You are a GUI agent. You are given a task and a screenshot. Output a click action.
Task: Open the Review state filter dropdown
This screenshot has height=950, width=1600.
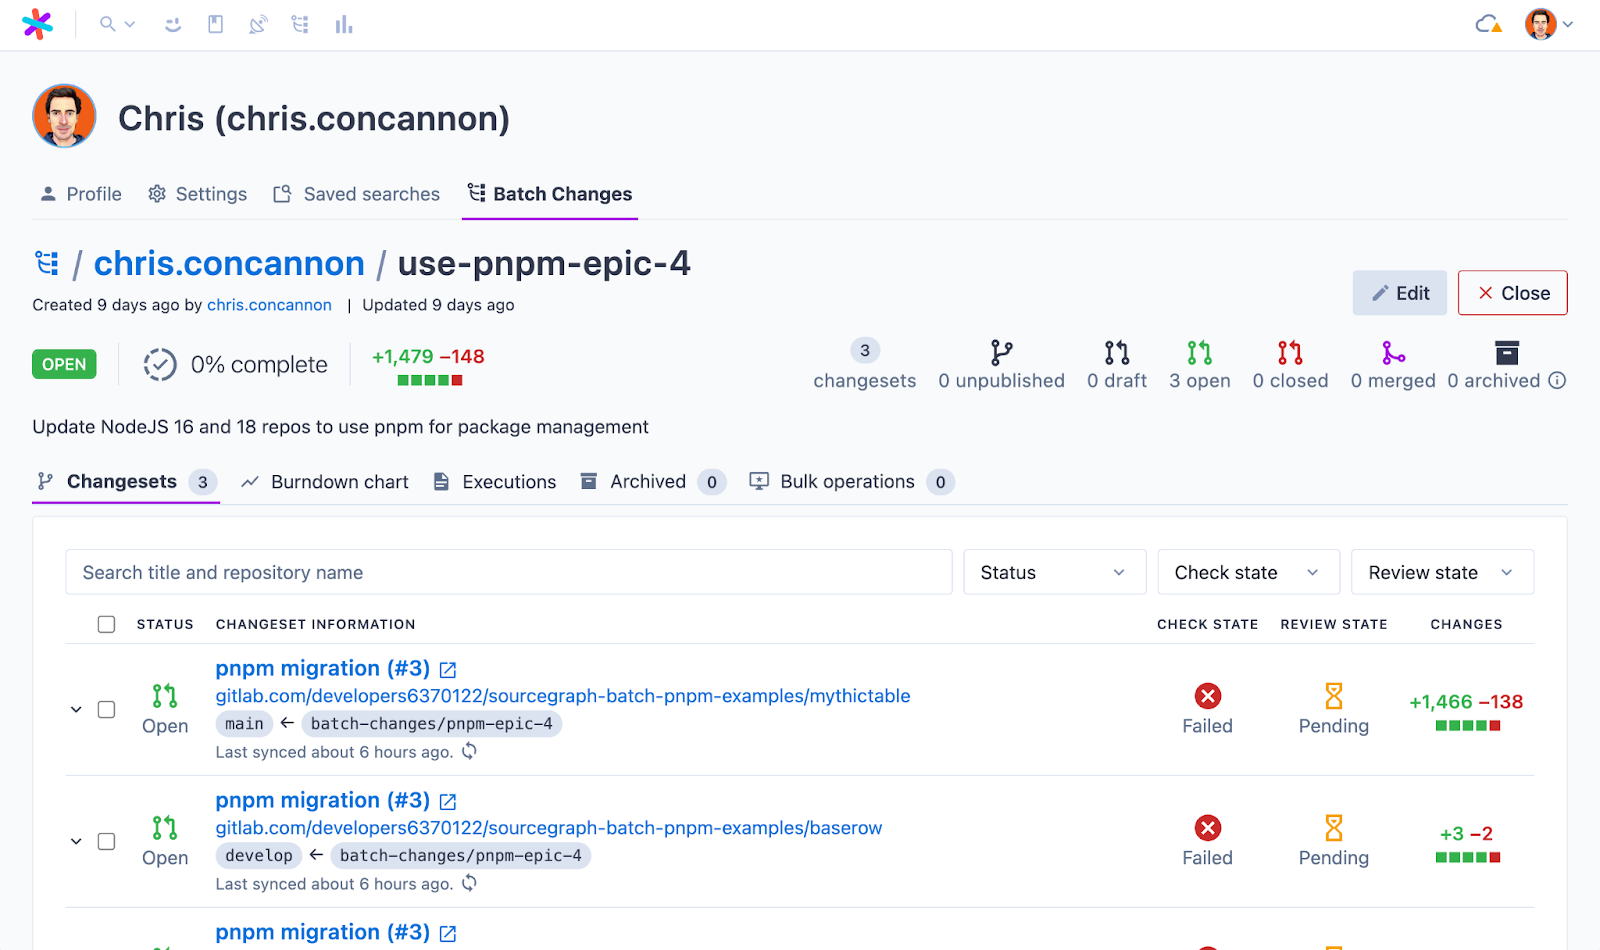(1442, 572)
